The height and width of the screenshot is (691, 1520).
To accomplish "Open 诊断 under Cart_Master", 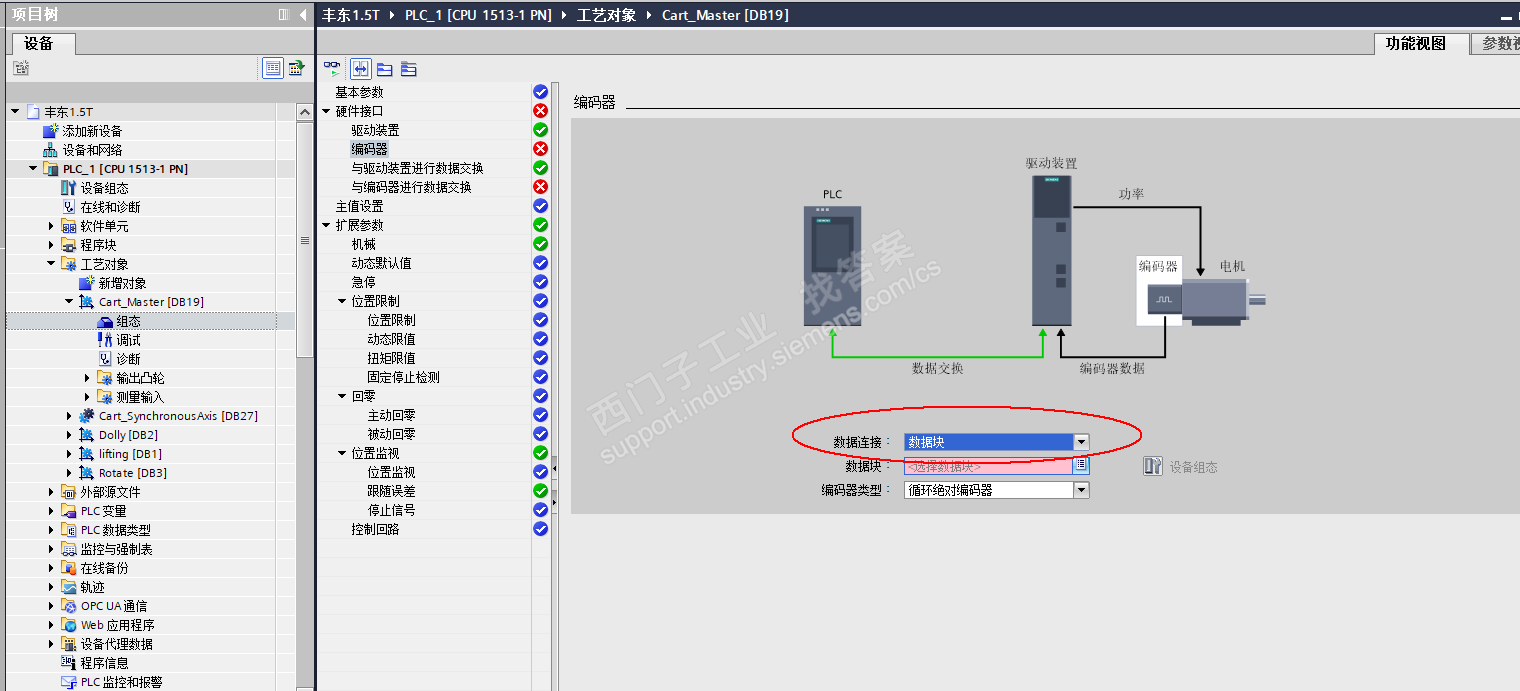I will (128, 359).
